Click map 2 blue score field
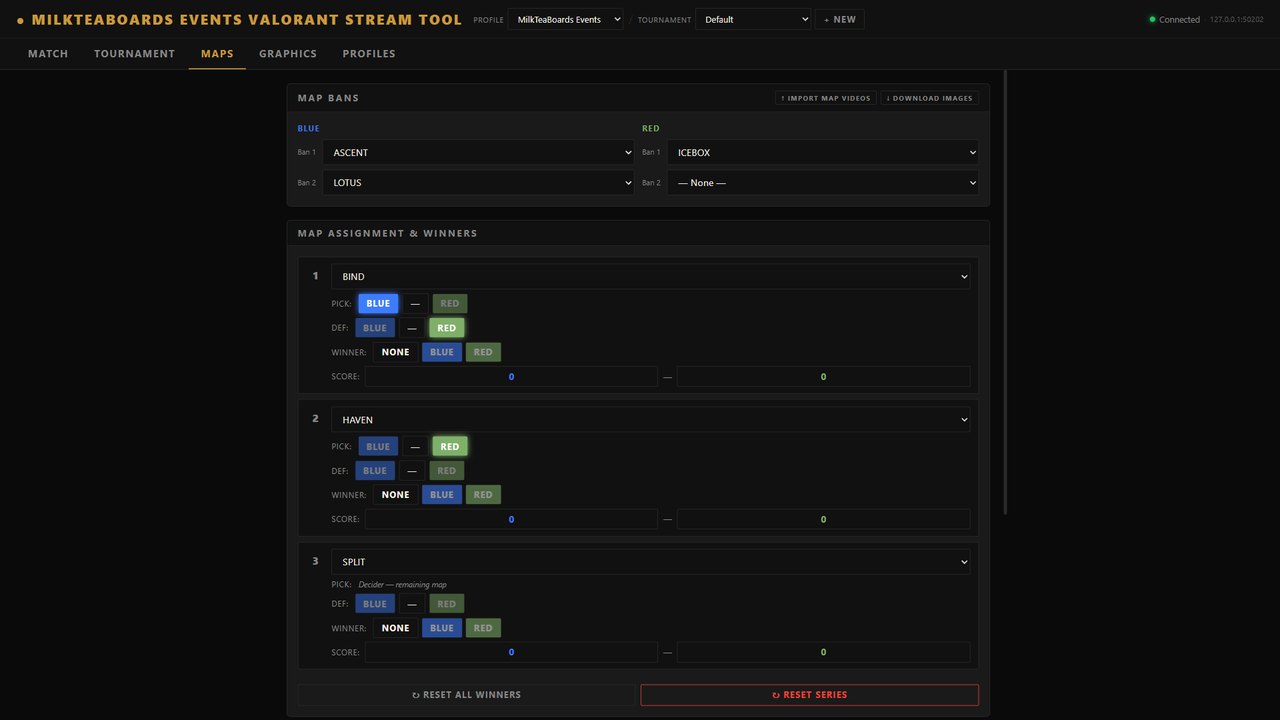The height and width of the screenshot is (720, 1280). click(x=511, y=520)
